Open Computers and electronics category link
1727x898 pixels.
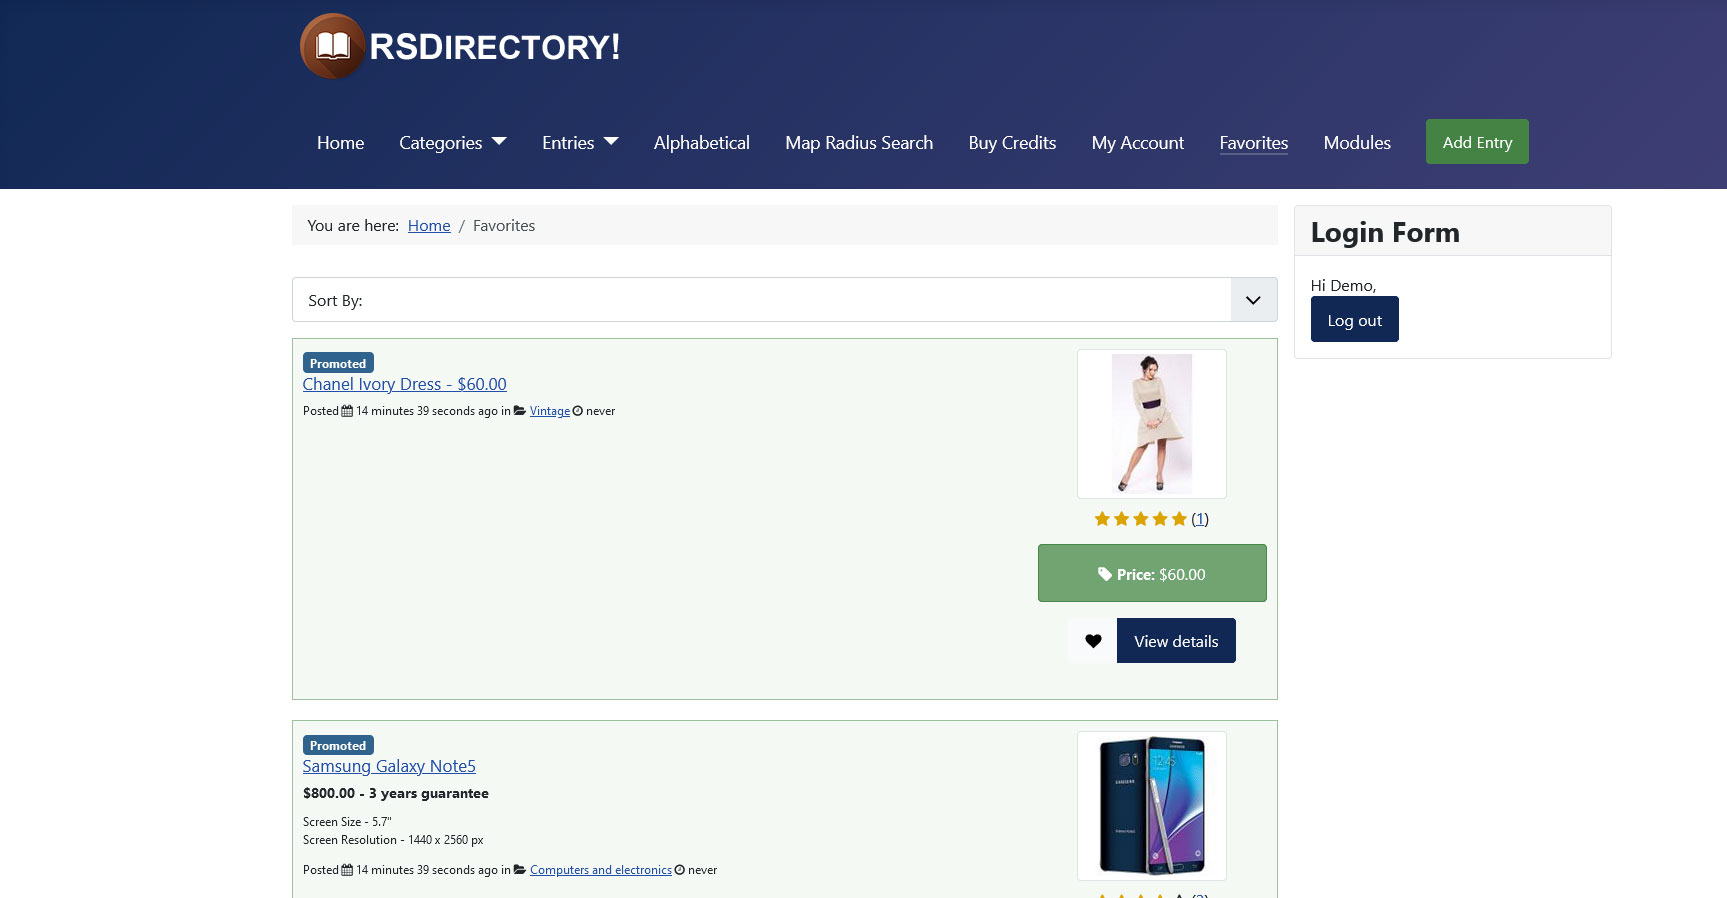601,870
